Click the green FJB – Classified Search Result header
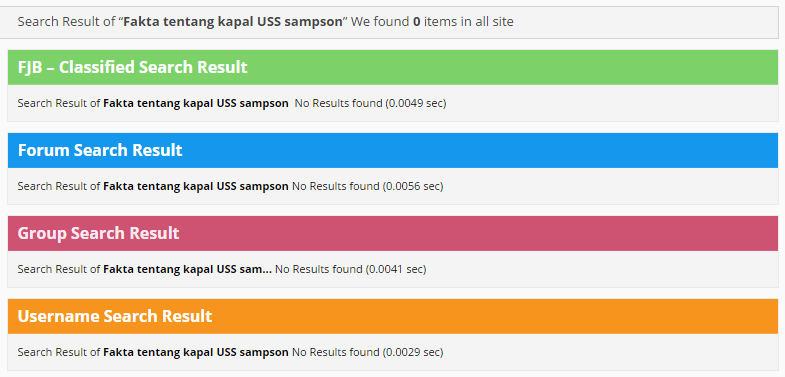The width and height of the screenshot is (785, 377). (x=393, y=67)
